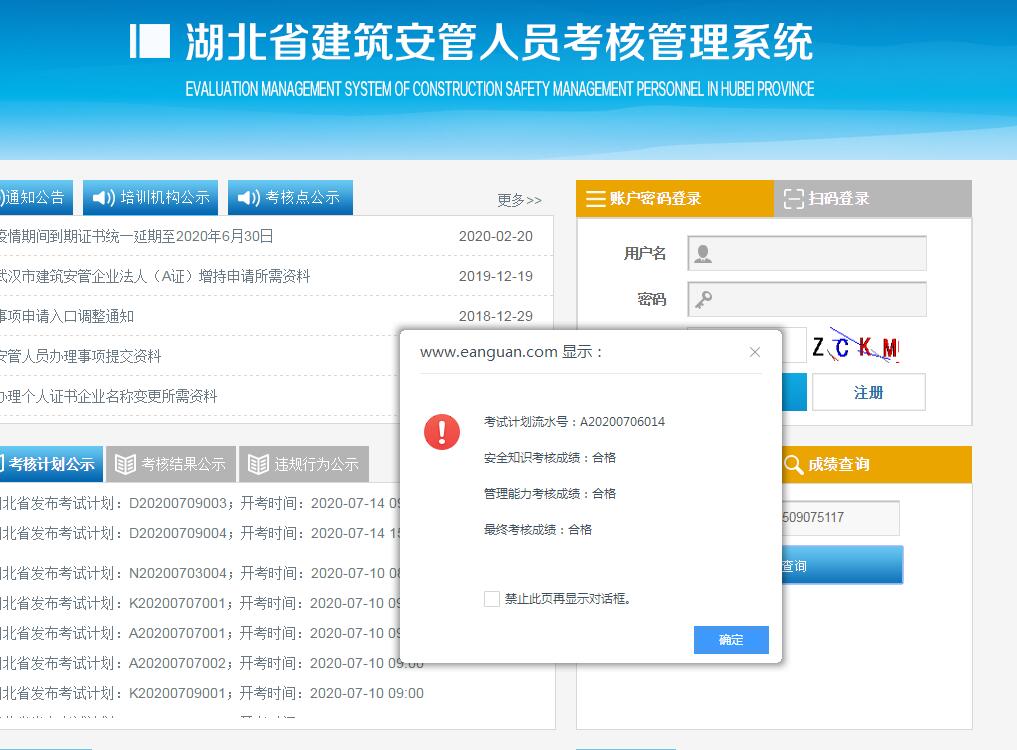The image size is (1017, 750).
Task: Click the dialog title www.eanguan.com 显示：
Action: pyautogui.click(x=512, y=352)
